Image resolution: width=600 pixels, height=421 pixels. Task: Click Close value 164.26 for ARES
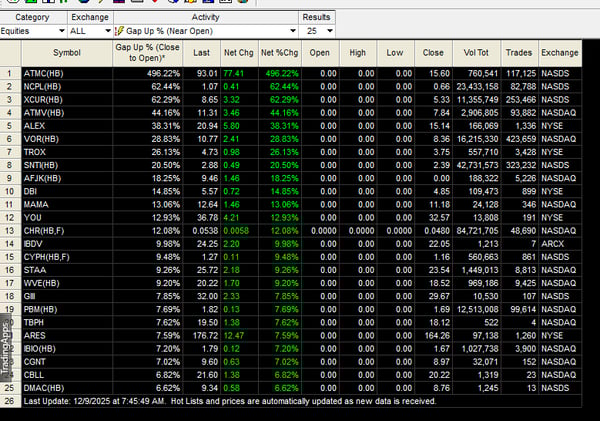(437, 336)
